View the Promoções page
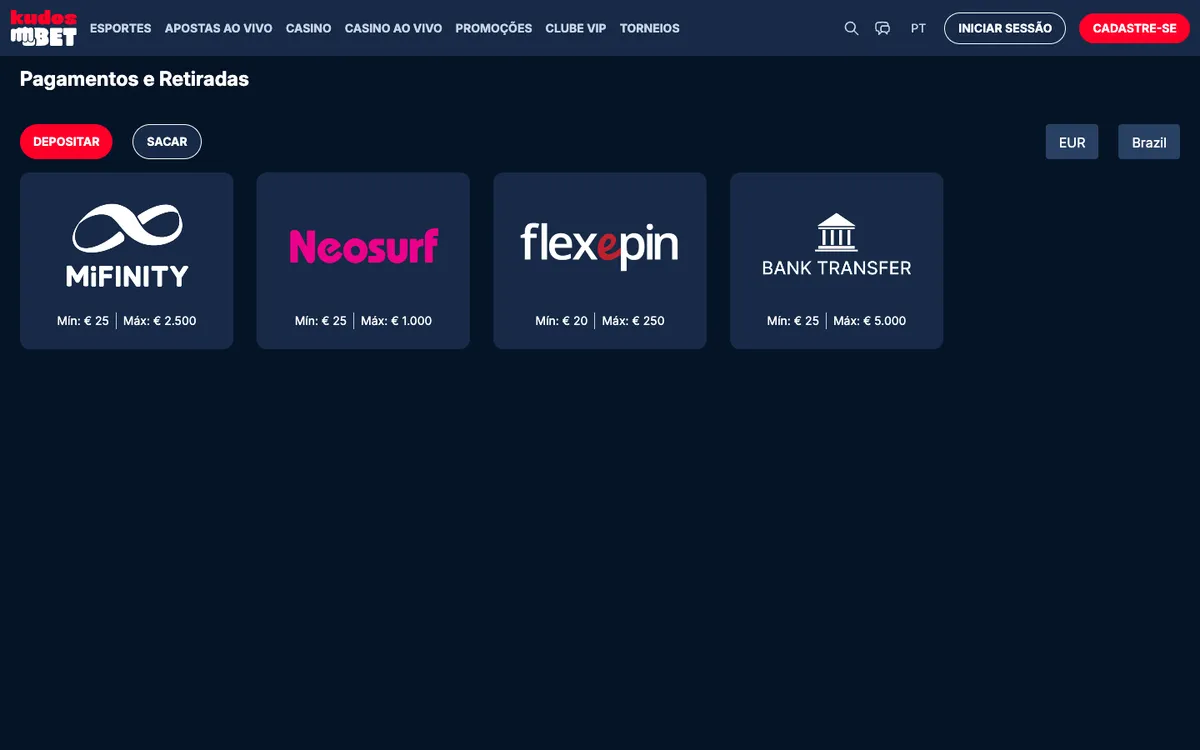Image resolution: width=1200 pixels, height=750 pixels. tap(493, 28)
